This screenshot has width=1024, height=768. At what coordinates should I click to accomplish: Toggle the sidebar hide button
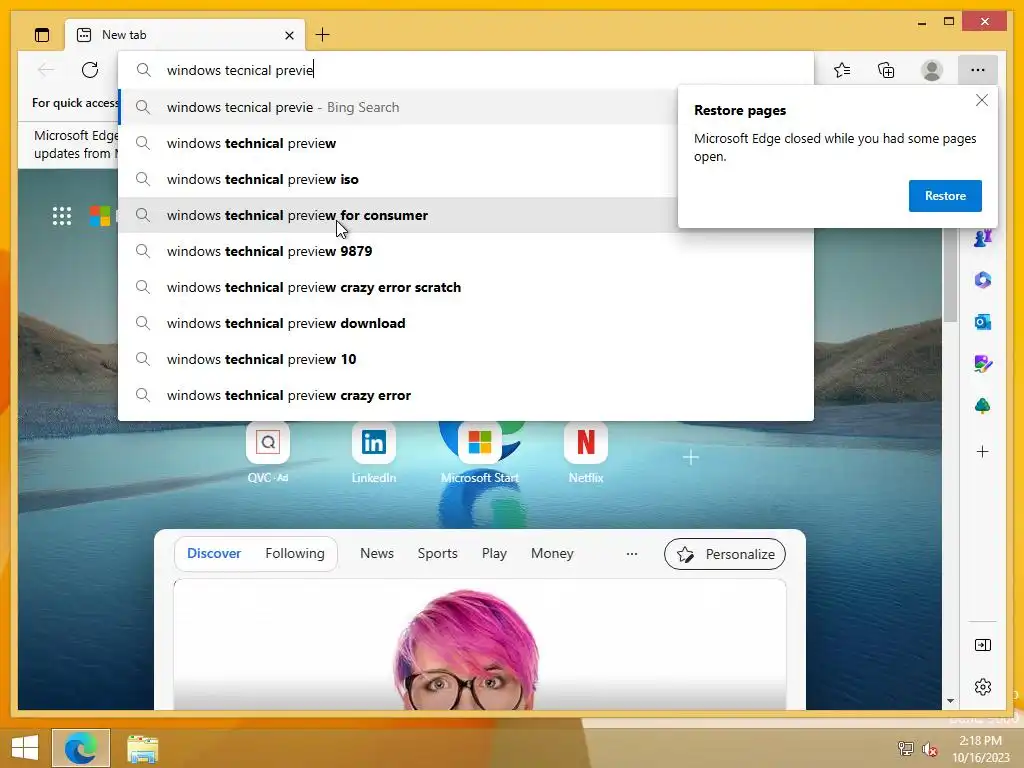[983, 645]
